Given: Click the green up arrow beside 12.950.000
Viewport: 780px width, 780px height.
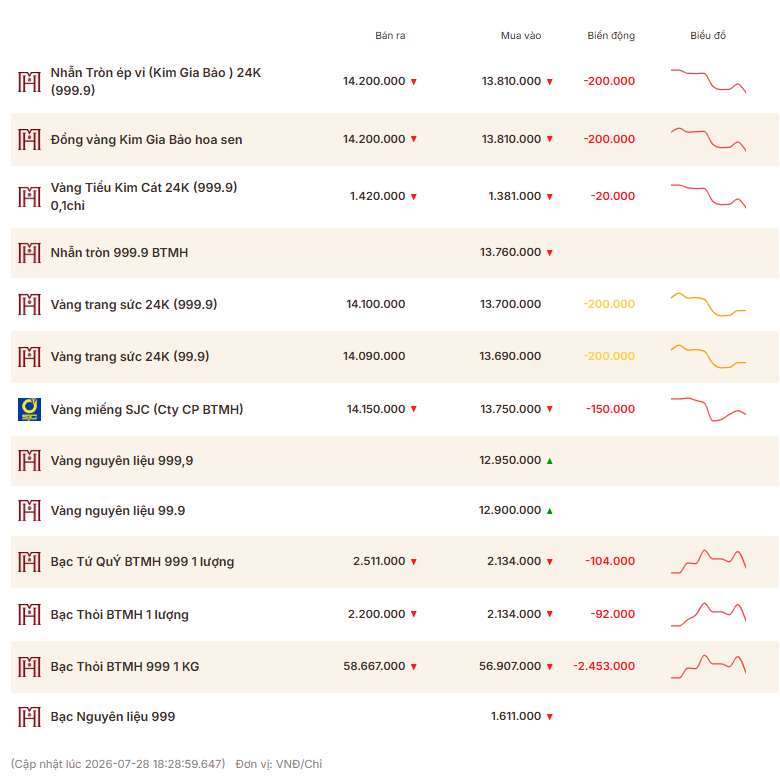Looking at the screenshot, I should tap(550, 461).
